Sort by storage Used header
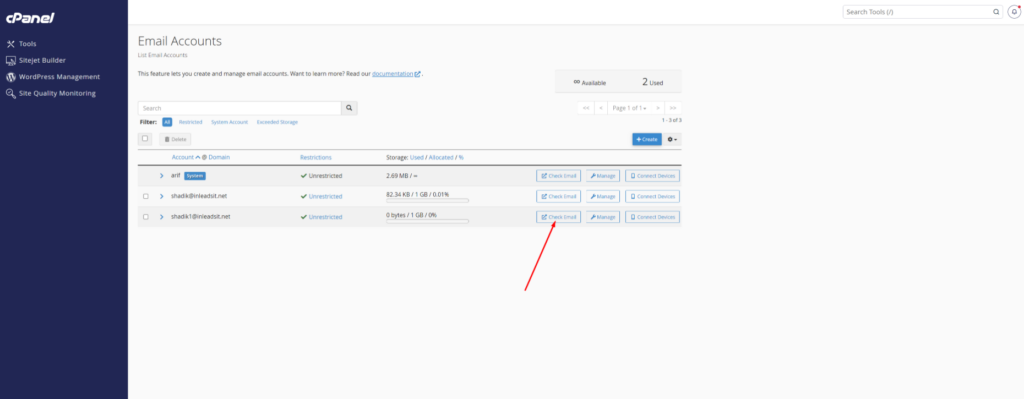1024x399 pixels. [x=417, y=157]
